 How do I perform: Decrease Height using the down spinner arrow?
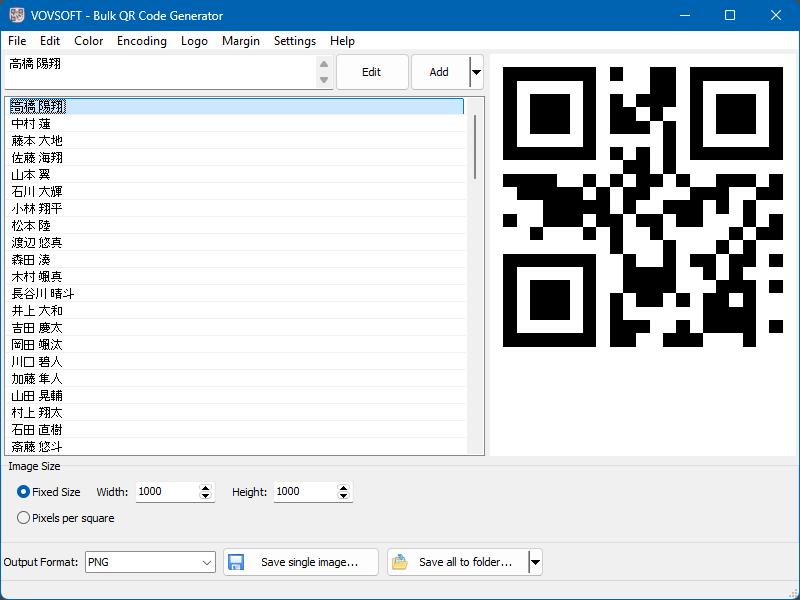pyautogui.click(x=344, y=497)
